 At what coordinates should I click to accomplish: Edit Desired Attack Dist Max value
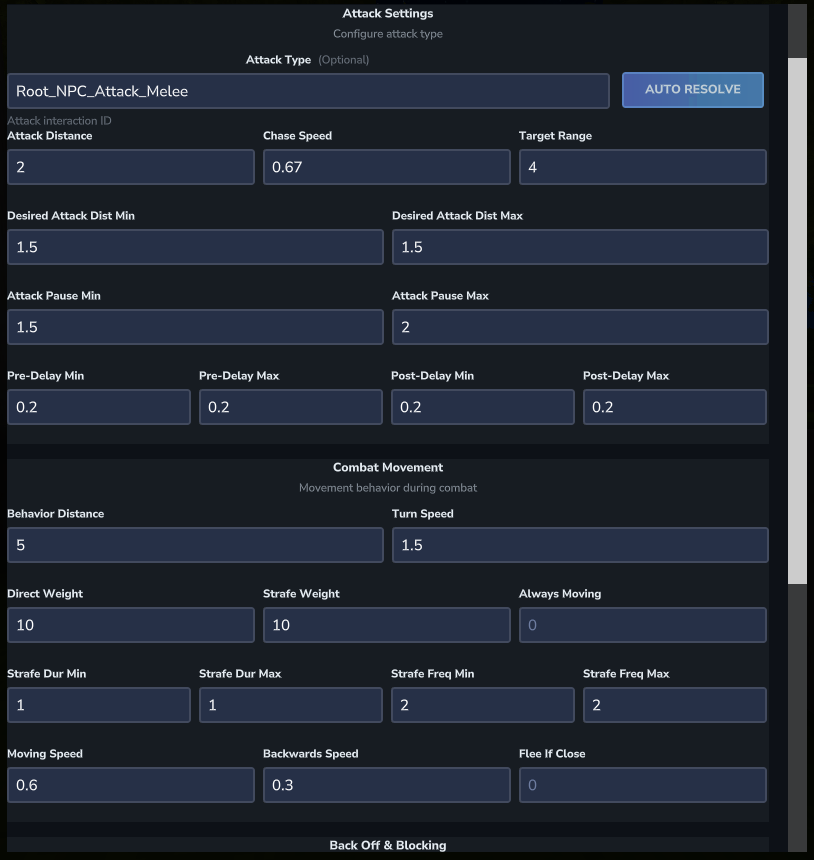(x=579, y=247)
